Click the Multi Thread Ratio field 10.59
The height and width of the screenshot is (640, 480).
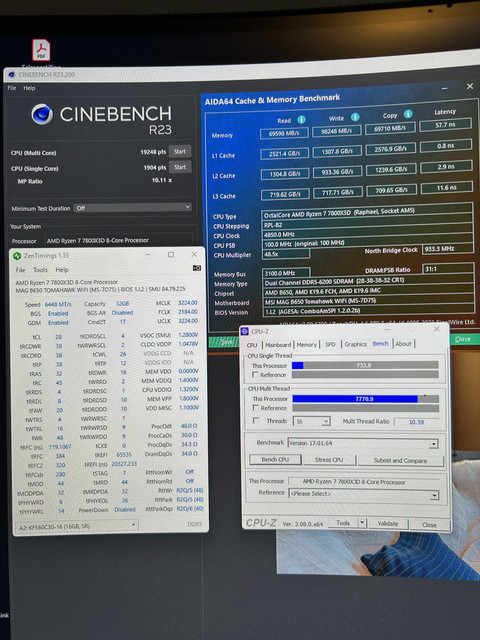pos(416,422)
